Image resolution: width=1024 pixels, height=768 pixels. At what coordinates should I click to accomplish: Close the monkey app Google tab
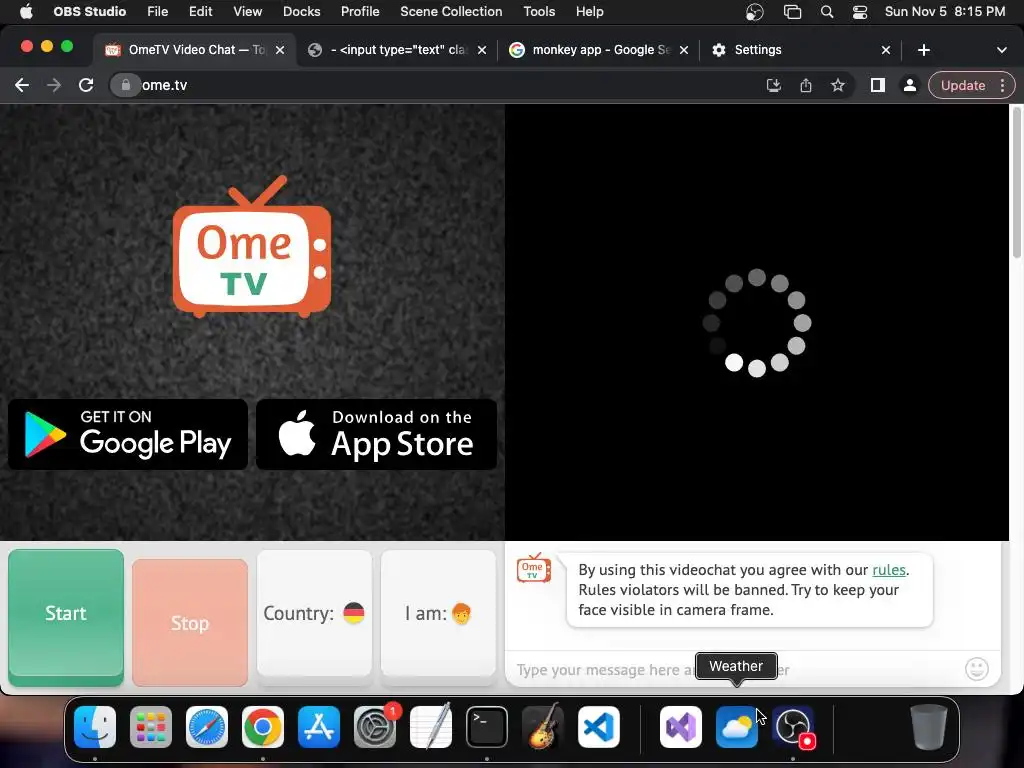tap(684, 50)
